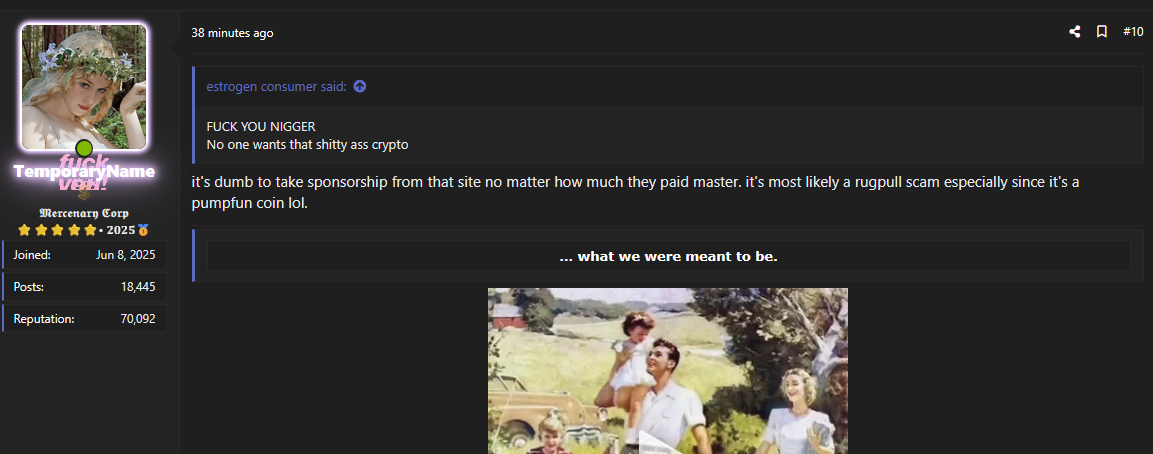Click the 'what we were meant to be' signature
This screenshot has width=1153, height=454.
point(668,257)
